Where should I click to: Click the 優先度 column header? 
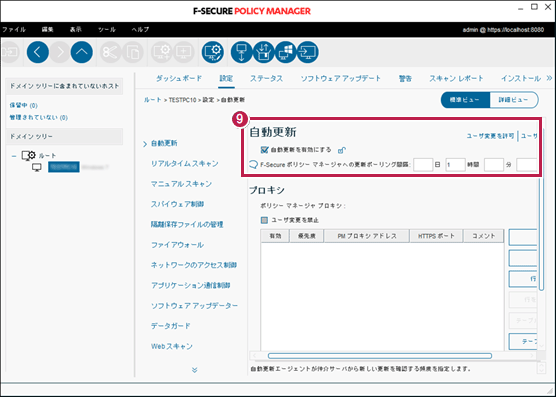click(x=306, y=236)
